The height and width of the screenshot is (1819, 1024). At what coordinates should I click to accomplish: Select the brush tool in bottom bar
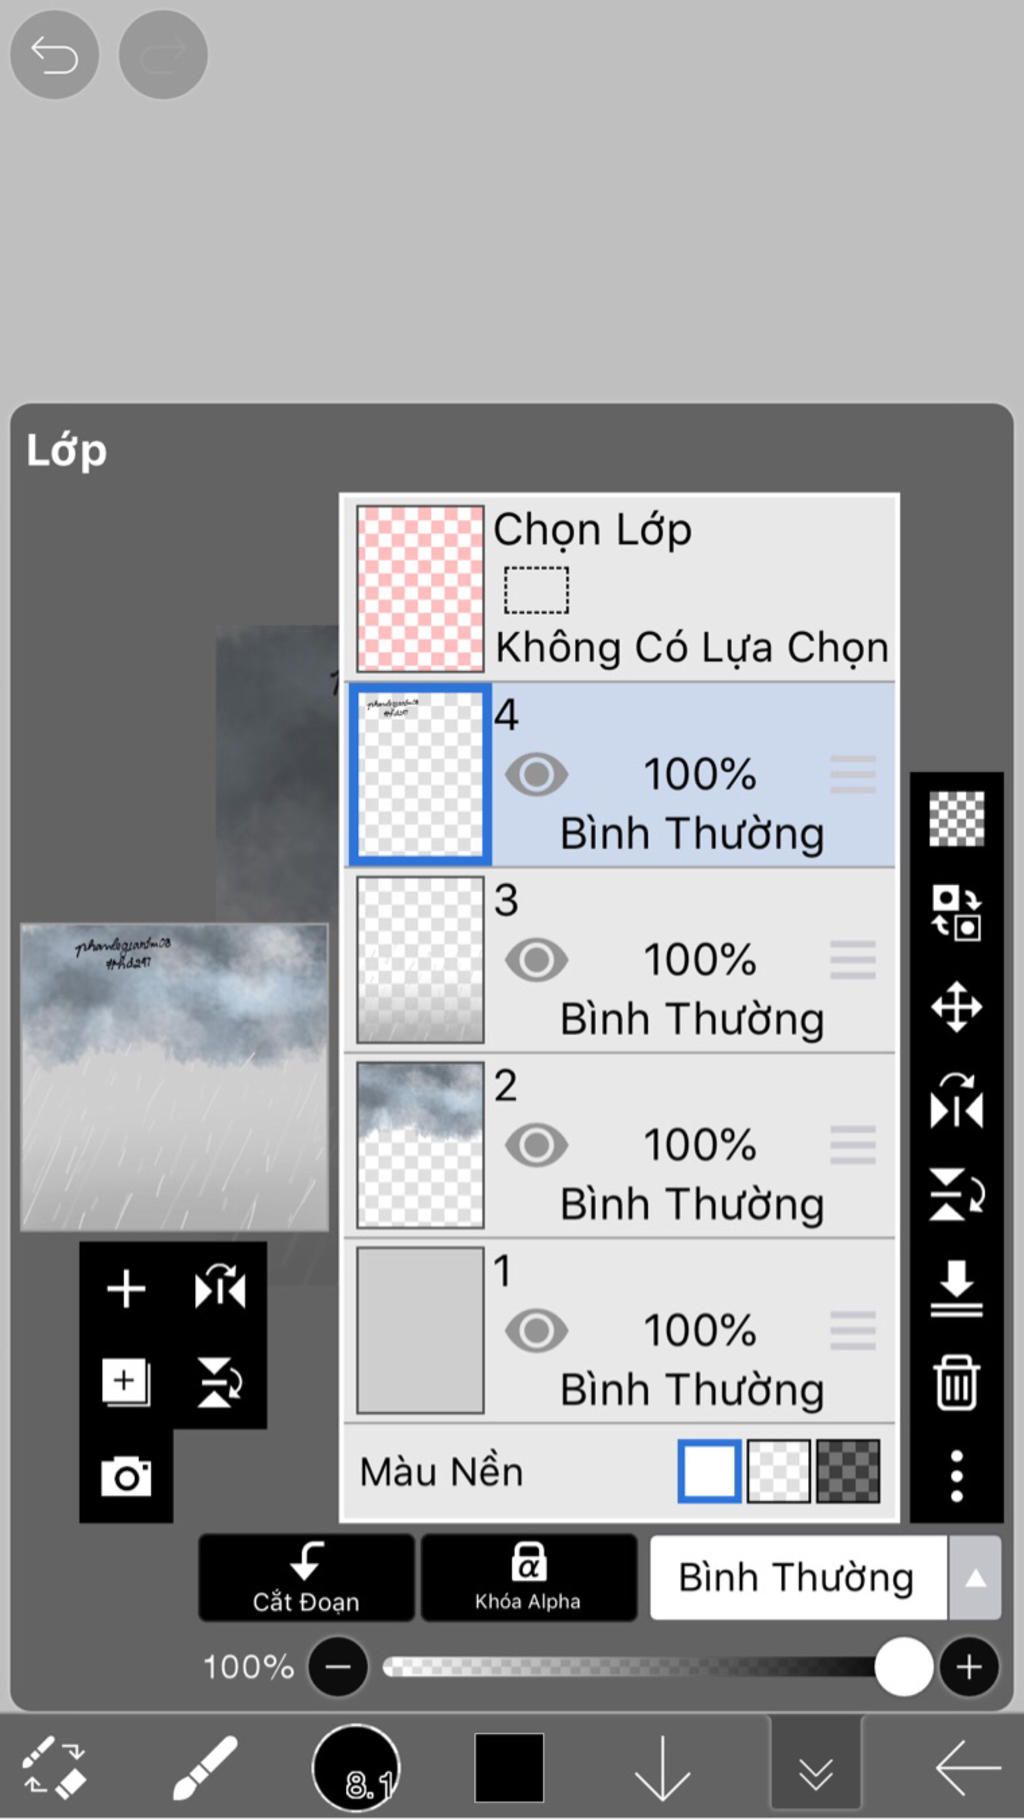tap(205, 1768)
